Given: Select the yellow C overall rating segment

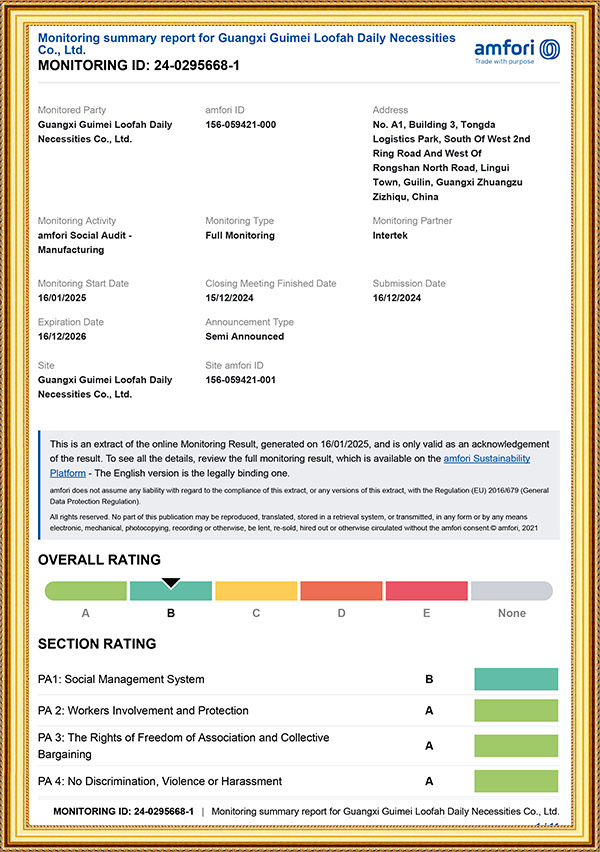Looking at the screenshot, I should tap(256, 591).
